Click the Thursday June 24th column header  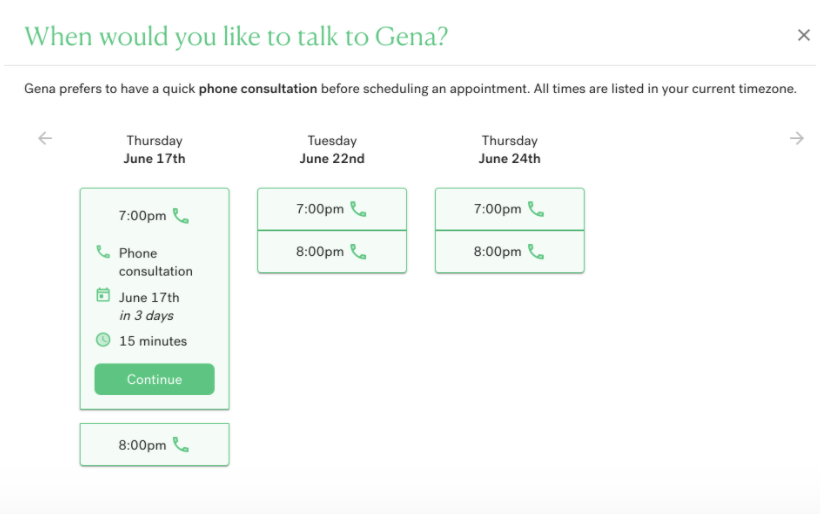click(509, 150)
